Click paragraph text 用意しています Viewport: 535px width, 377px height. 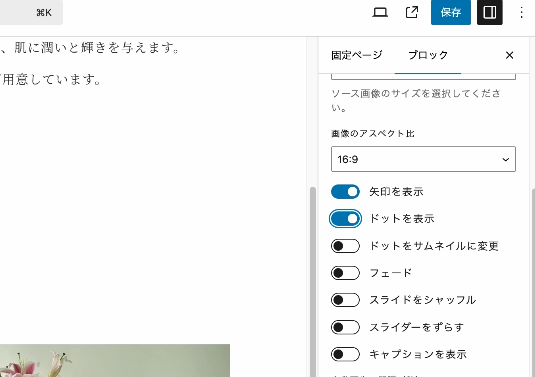pos(51,79)
